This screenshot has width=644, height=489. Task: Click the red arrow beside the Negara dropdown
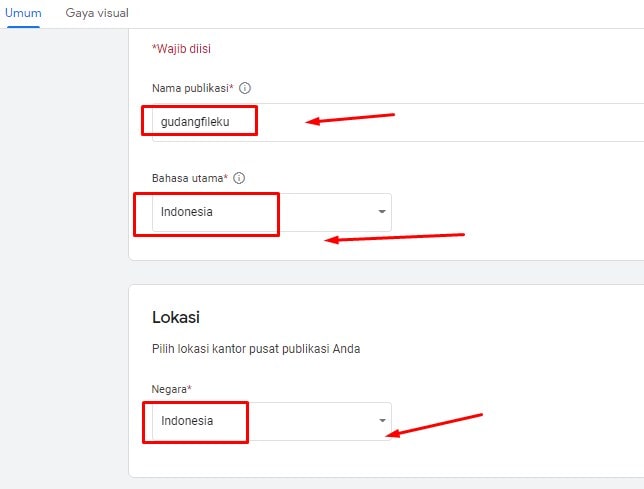pos(435,424)
